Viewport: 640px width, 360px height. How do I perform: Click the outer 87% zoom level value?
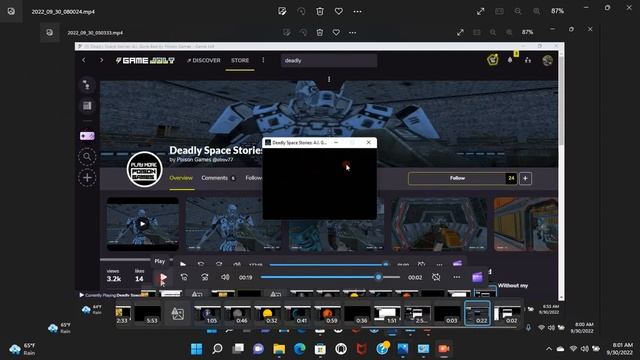[558, 11]
